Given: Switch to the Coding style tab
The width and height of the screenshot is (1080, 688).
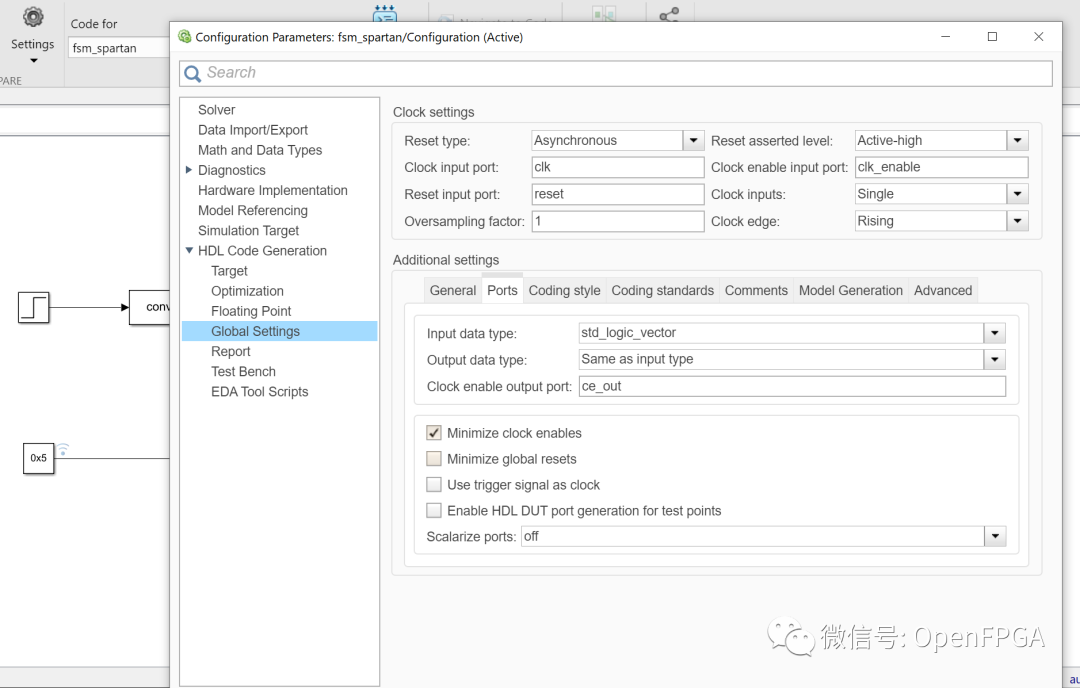Looking at the screenshot, I should [564, 291].
